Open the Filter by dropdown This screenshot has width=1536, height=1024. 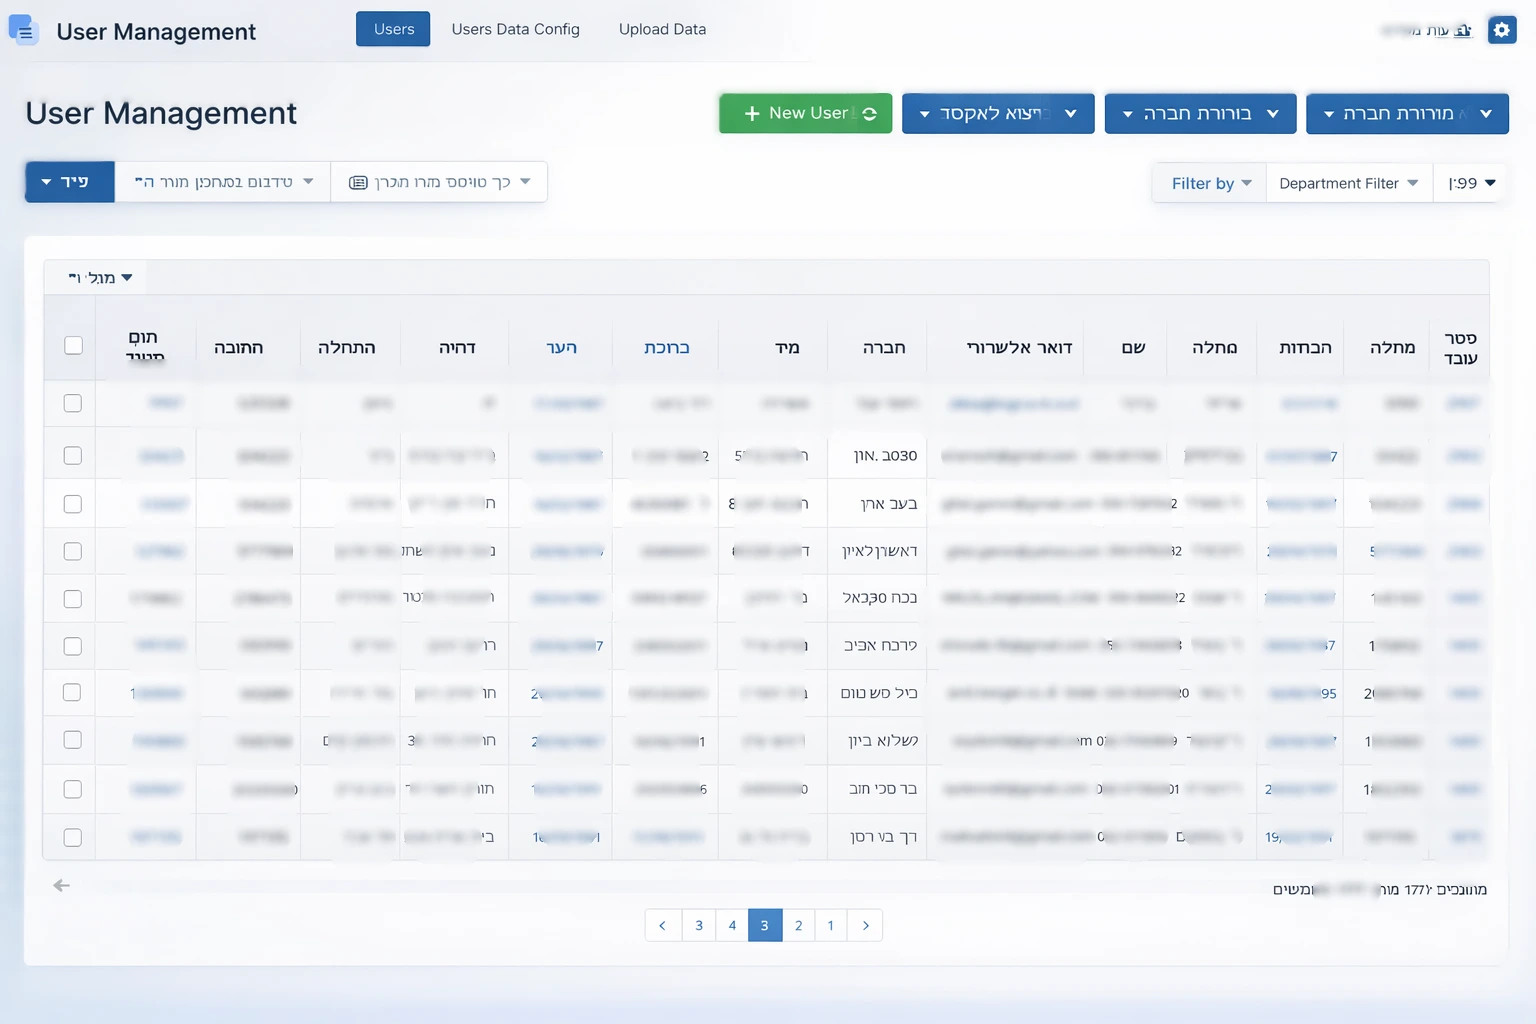[x=1210, y=183]
